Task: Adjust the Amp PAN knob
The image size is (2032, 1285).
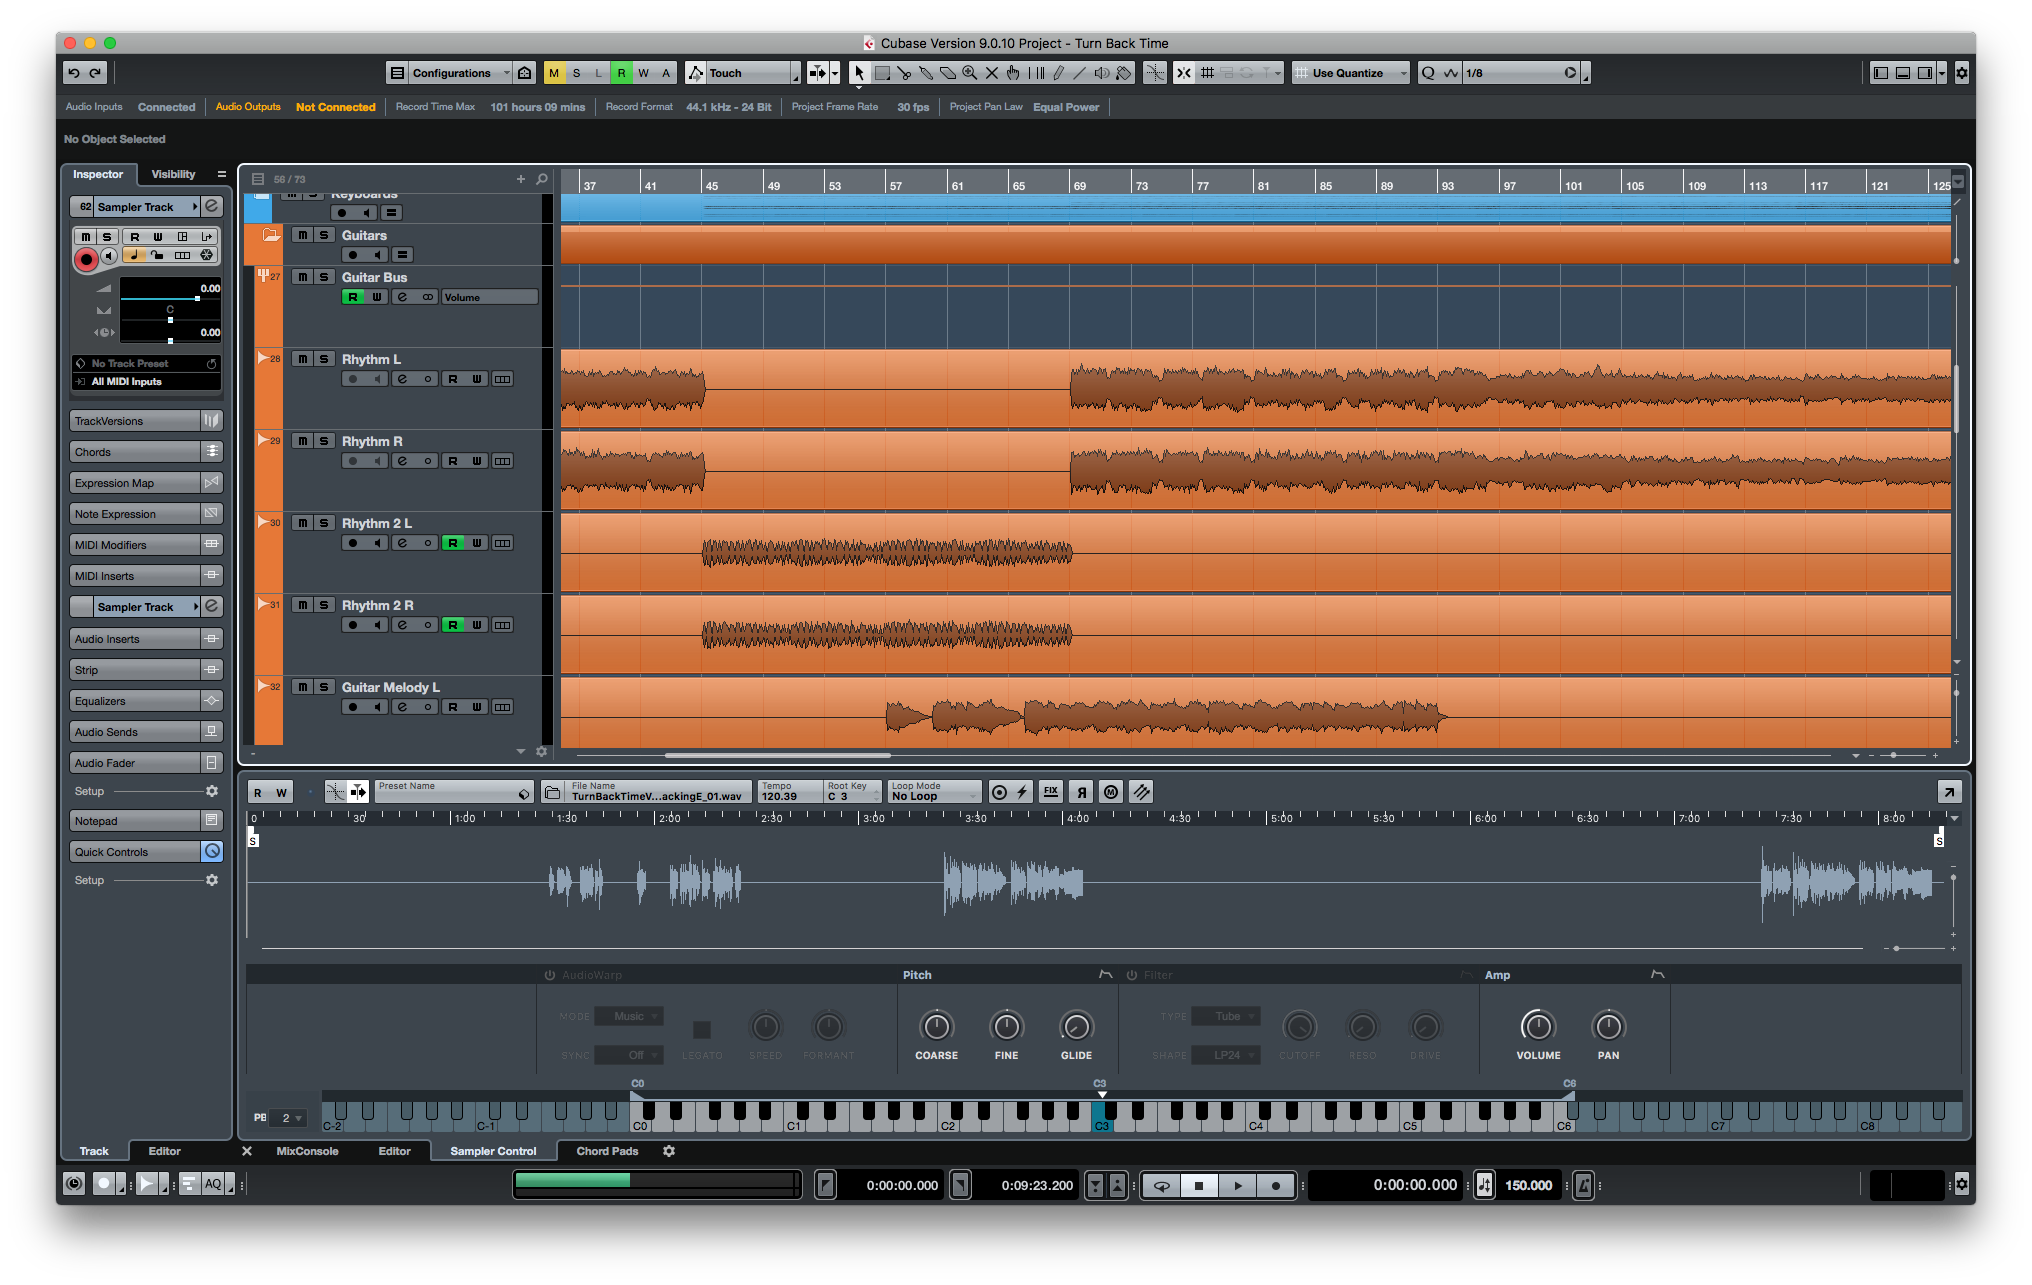Action: point(1608,1026)
